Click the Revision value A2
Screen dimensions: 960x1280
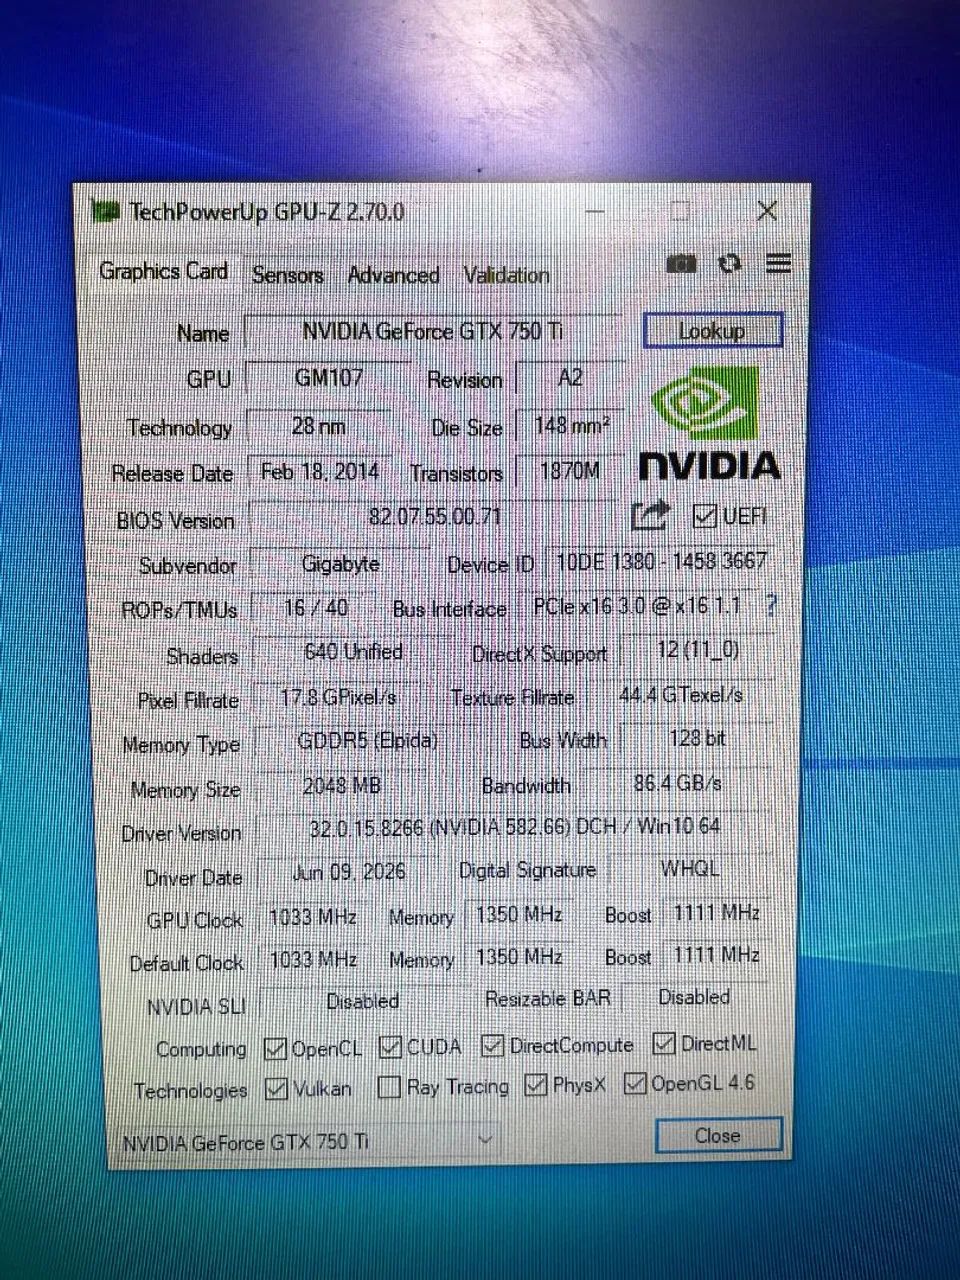click(x=571, y=378)
